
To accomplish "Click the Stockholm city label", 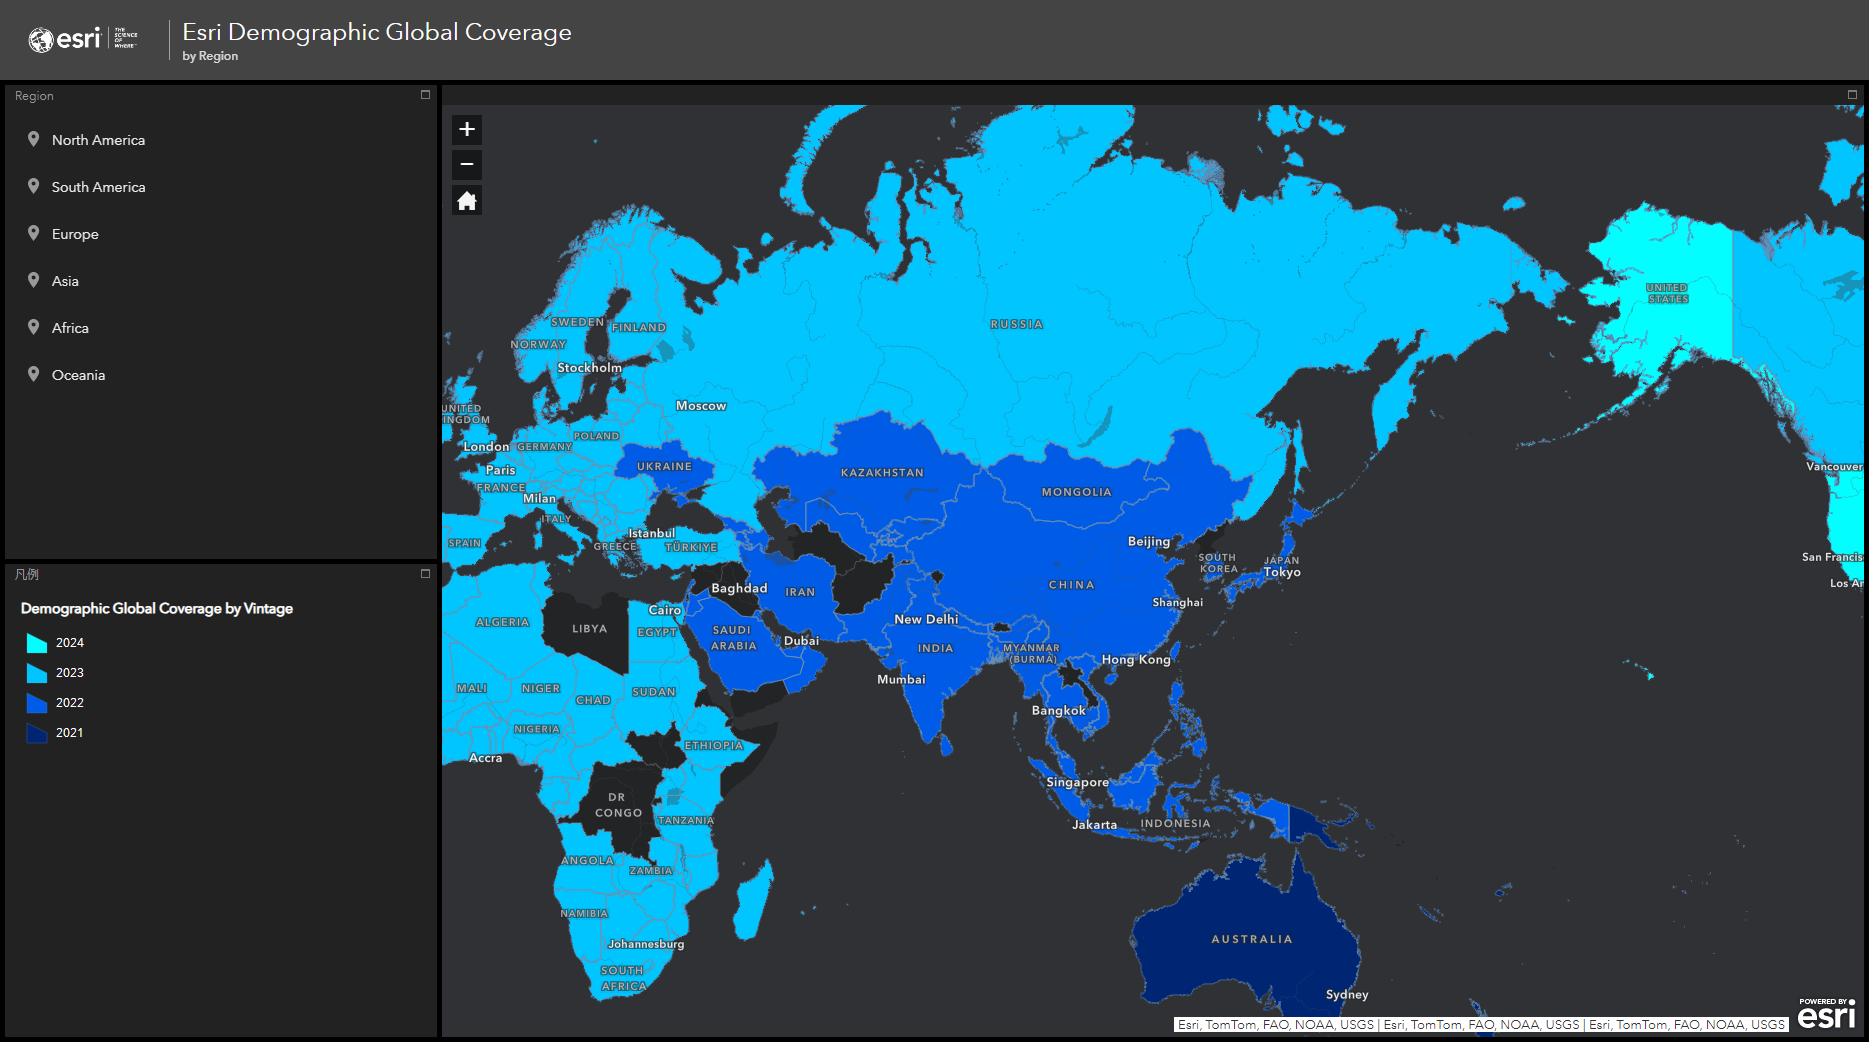I will [589, 368].
